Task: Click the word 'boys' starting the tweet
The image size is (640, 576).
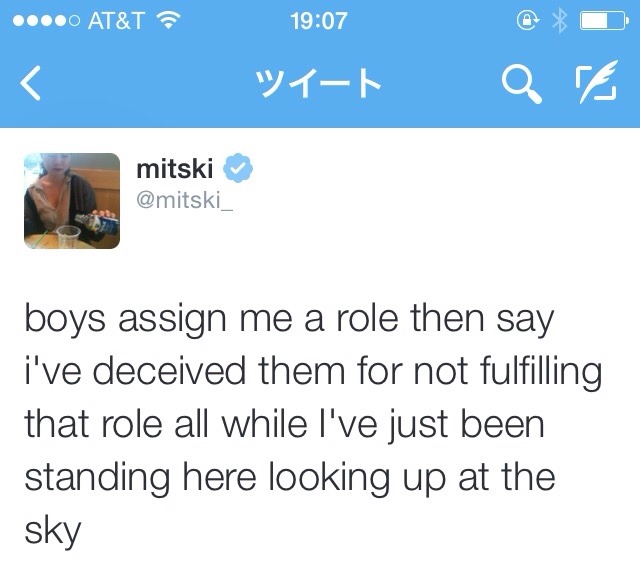Action: point(66,323)
